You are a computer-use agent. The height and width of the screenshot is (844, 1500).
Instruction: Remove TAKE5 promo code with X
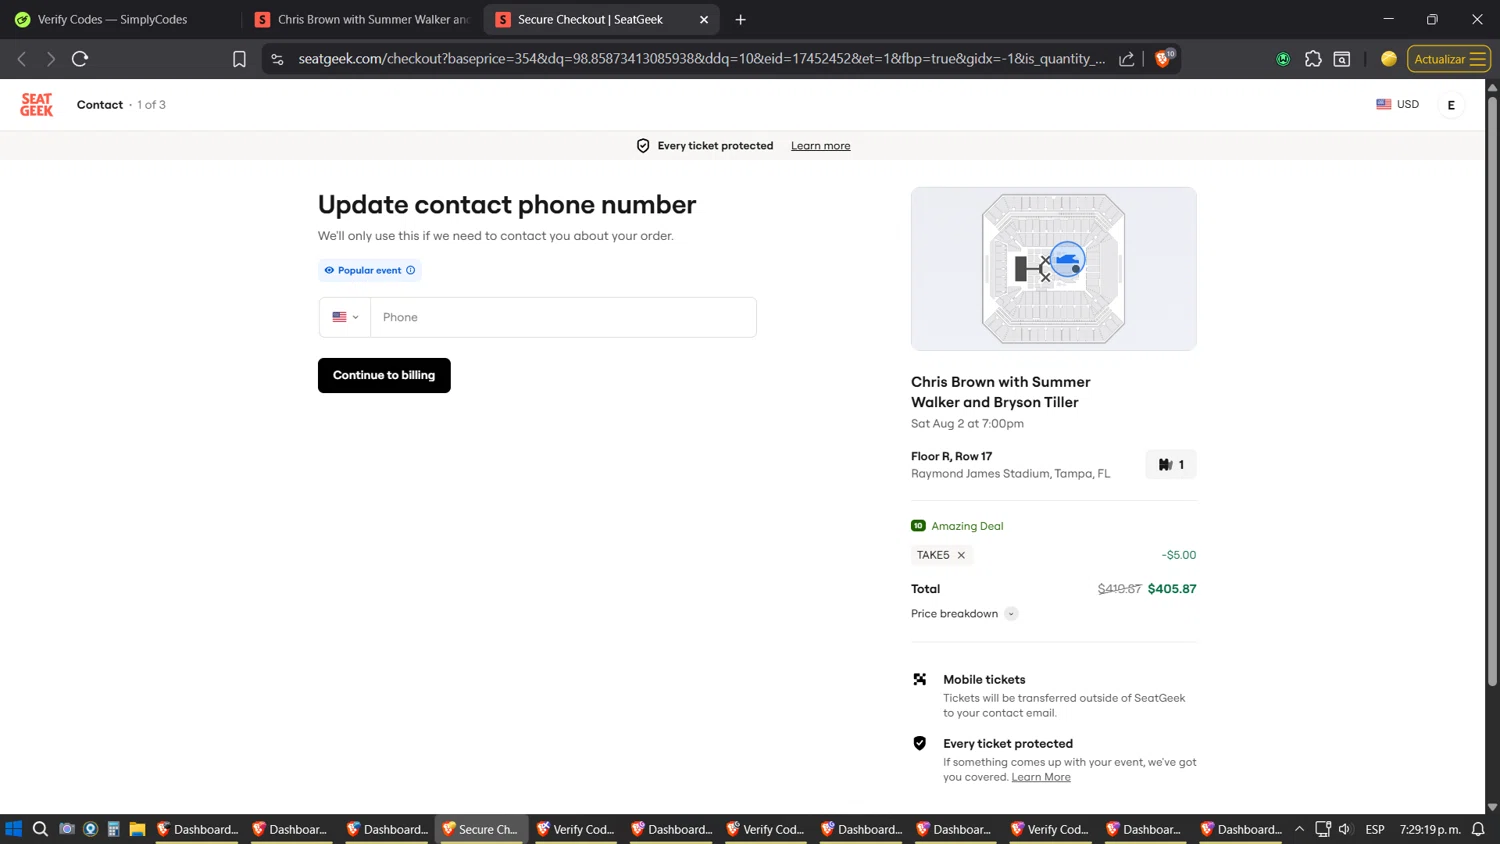tap(961, 555)
